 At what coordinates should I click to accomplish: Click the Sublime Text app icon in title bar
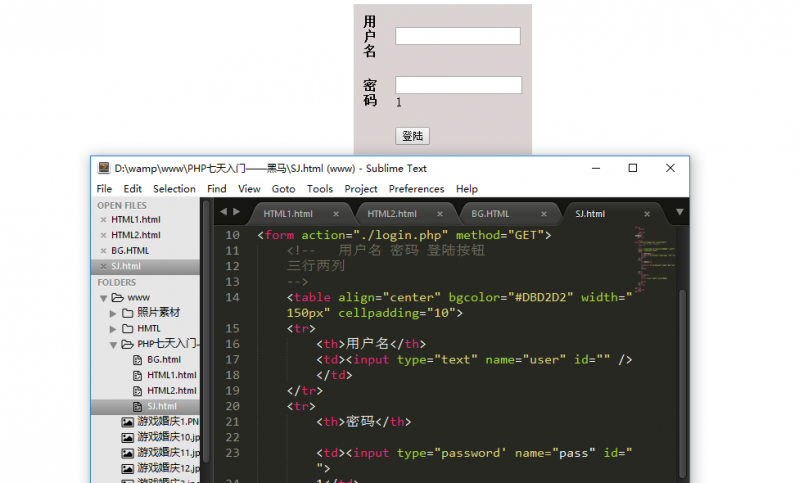pyautogui.click(x=103, y=168)
